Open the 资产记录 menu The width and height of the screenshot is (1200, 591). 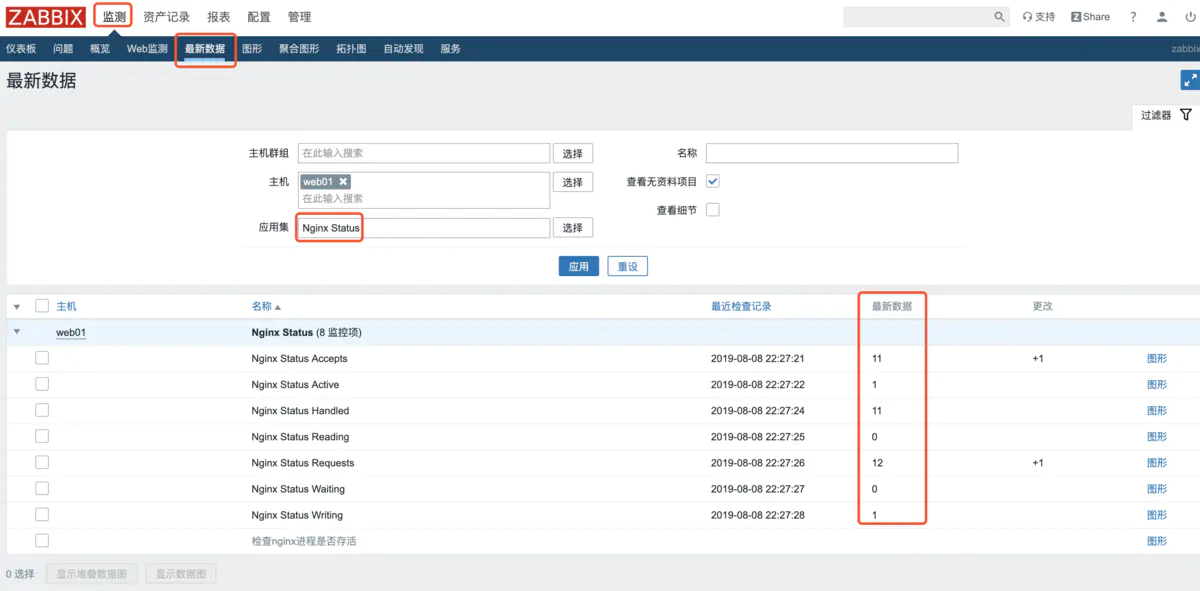(x=166, y=17)
